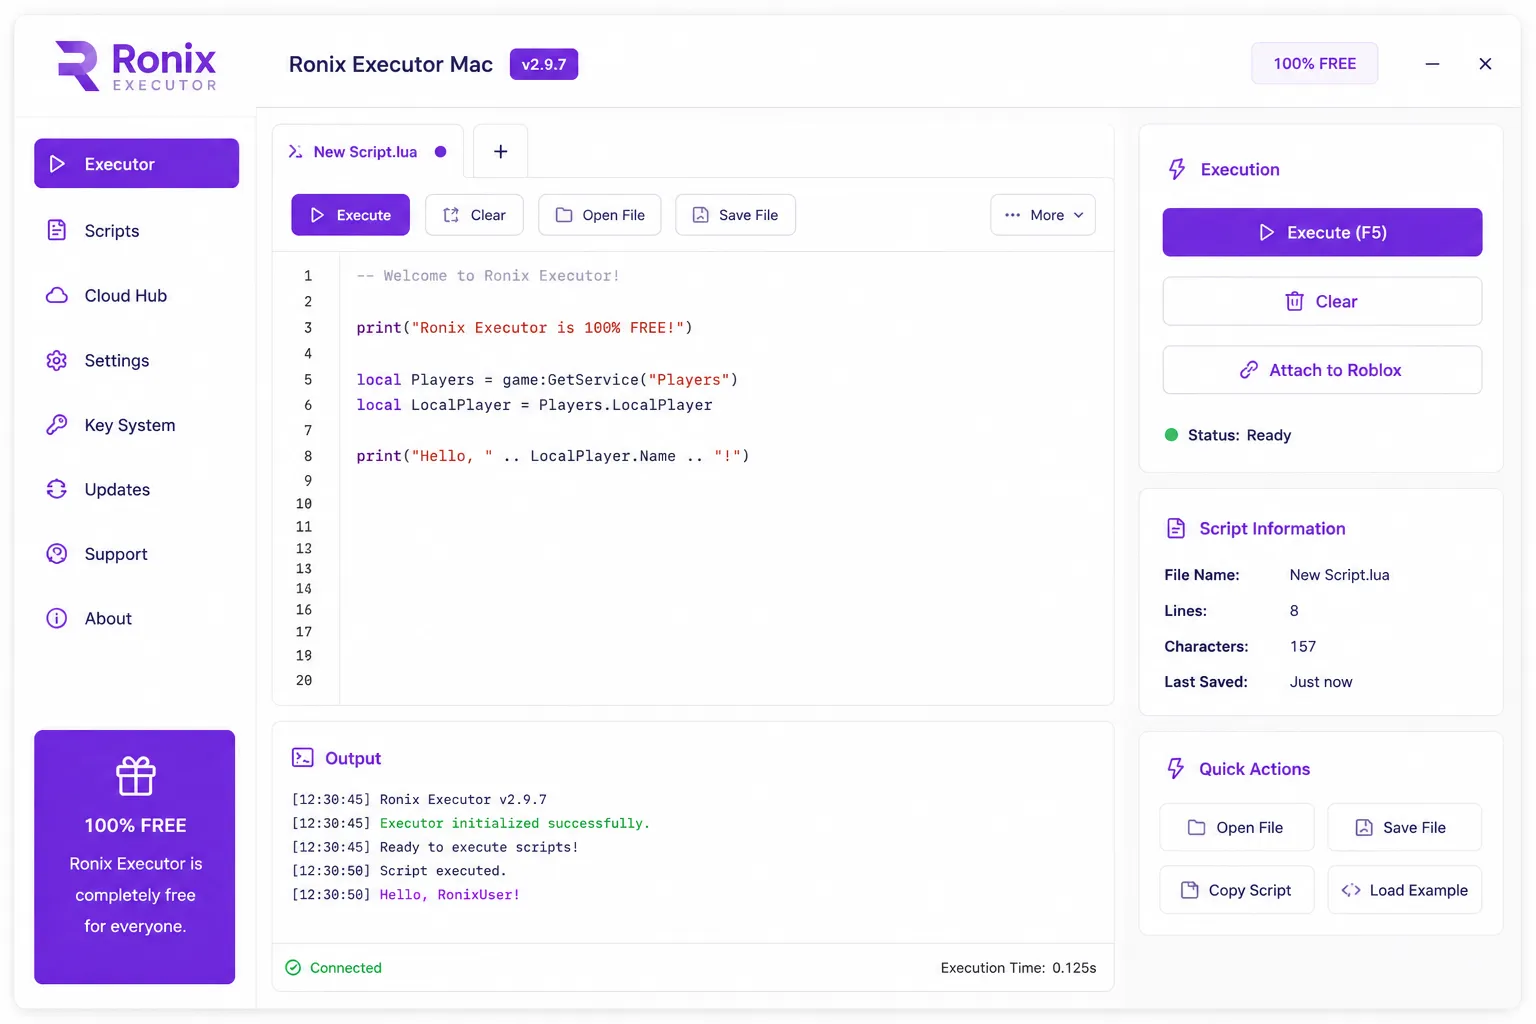Click Quick Actions Save File button
Image resolution: width=1536 pixels, height=1024 pixels.
[x=1404, y=827]
